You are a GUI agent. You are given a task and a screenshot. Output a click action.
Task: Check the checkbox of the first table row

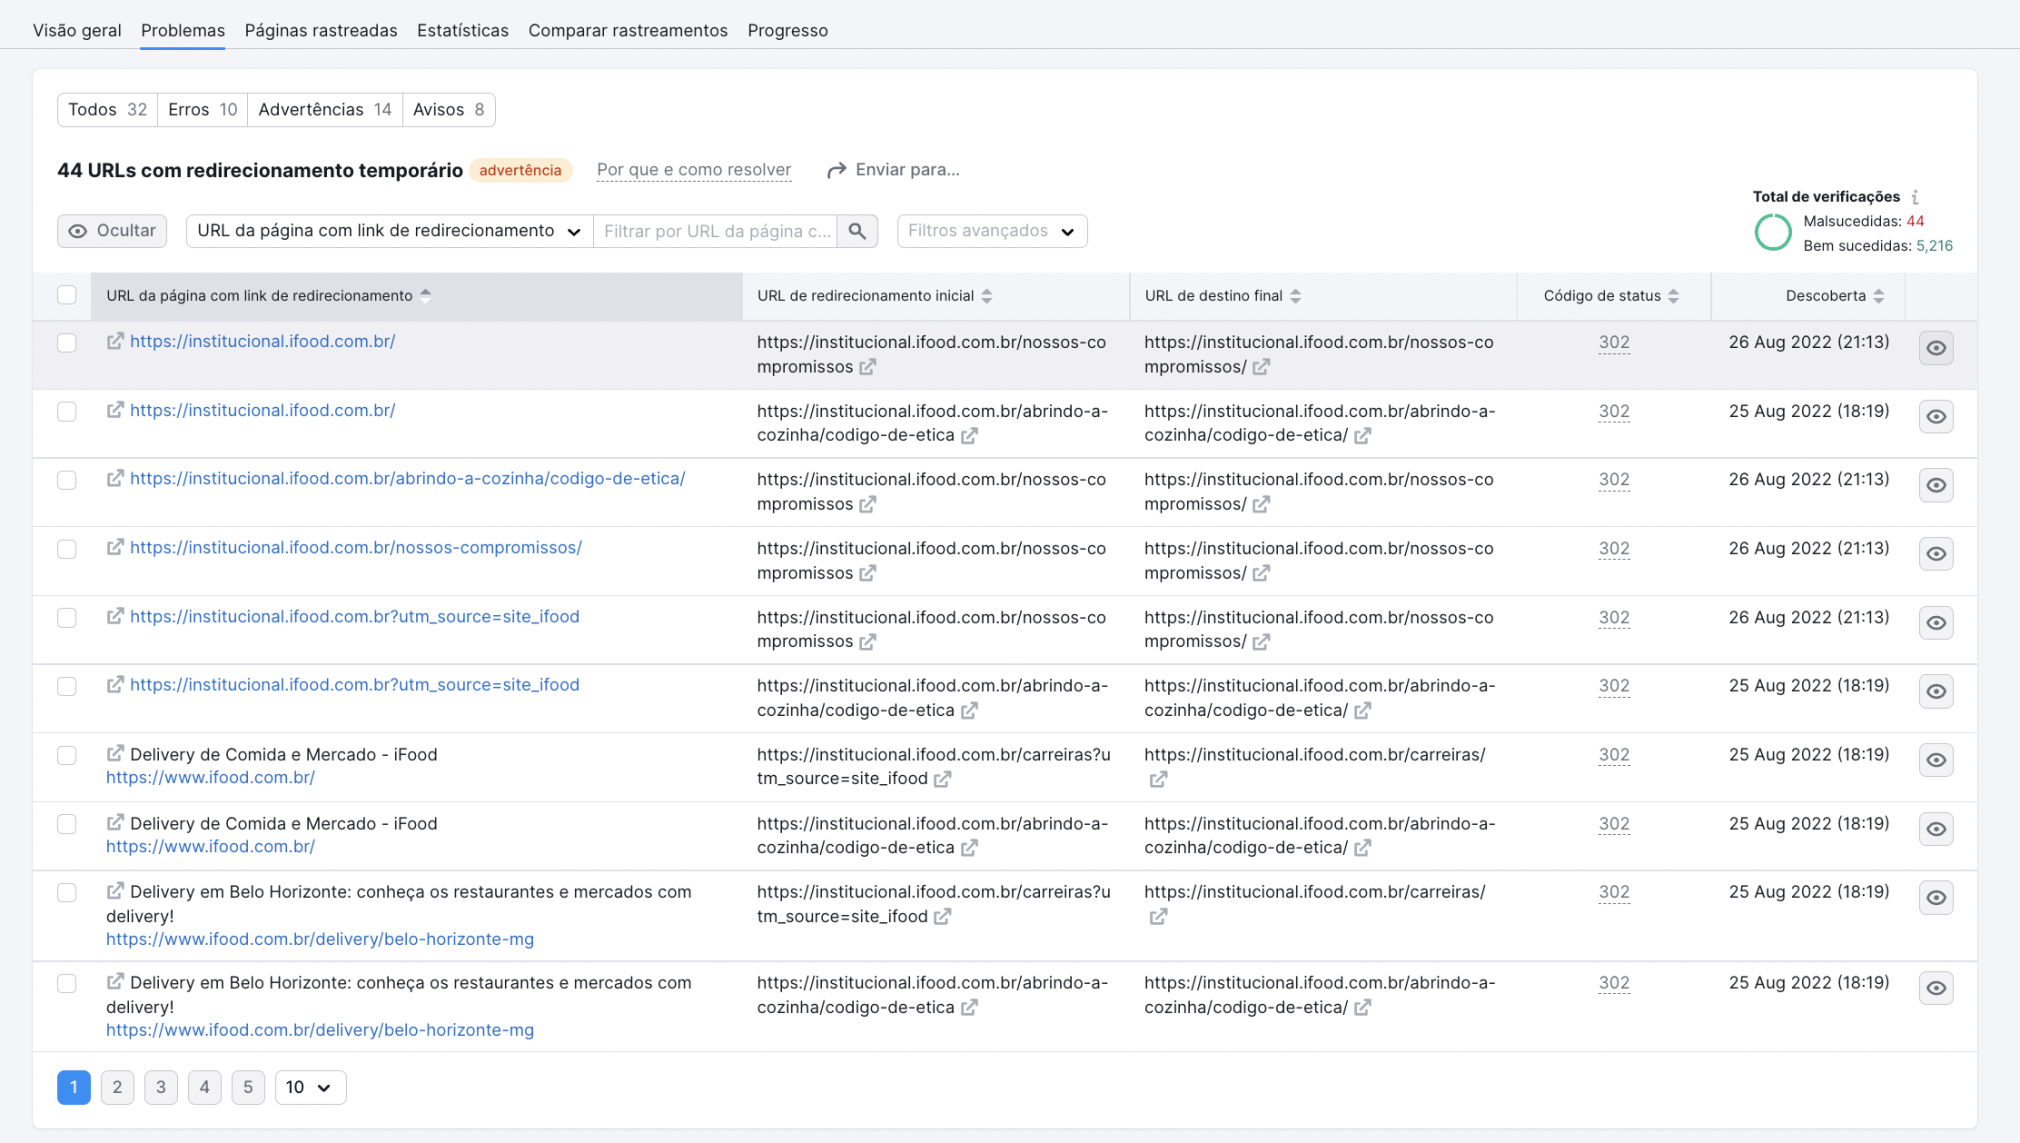(x=67, y=342)
